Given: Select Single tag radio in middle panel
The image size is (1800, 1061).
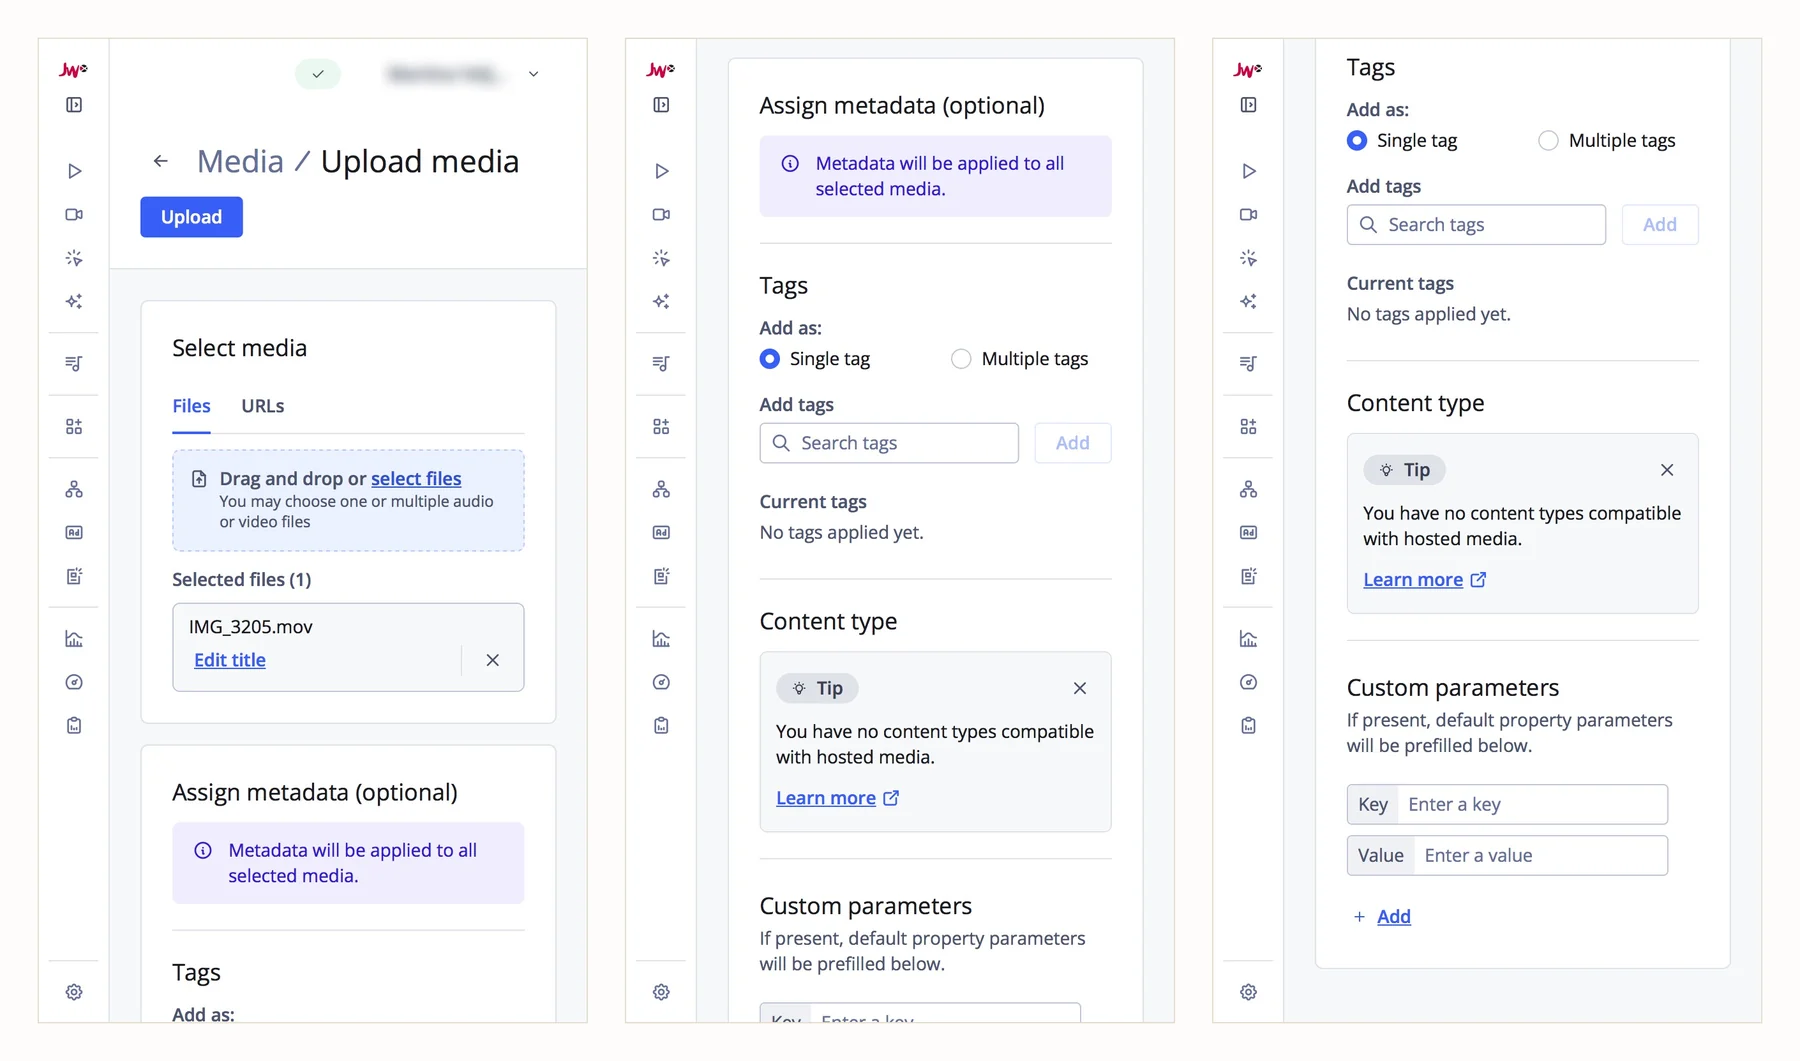Looking at the screenshot, I should [x=769, y=359].
